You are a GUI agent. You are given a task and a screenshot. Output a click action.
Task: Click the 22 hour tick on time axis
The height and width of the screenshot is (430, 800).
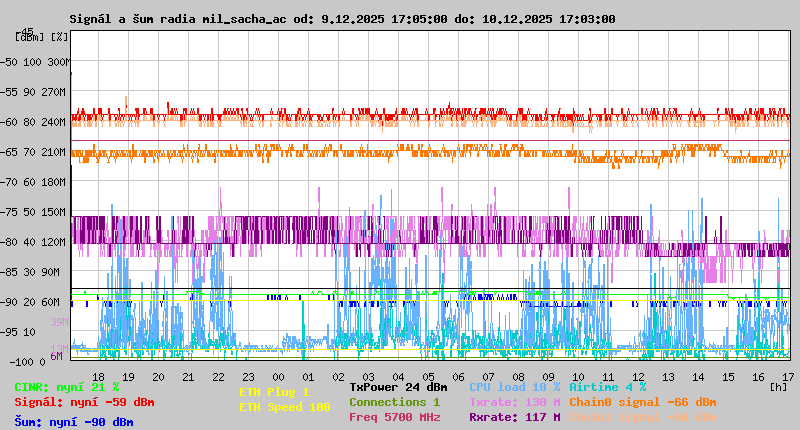click(x=218, y=376)
